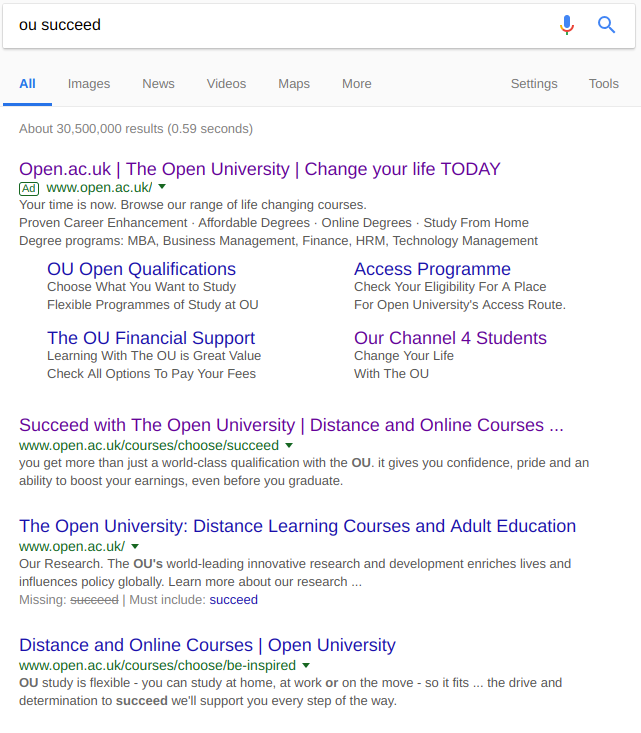This screenshot has height=733, width=641.
Task: Open the Videos tab
Action: [x=226, y=84]
